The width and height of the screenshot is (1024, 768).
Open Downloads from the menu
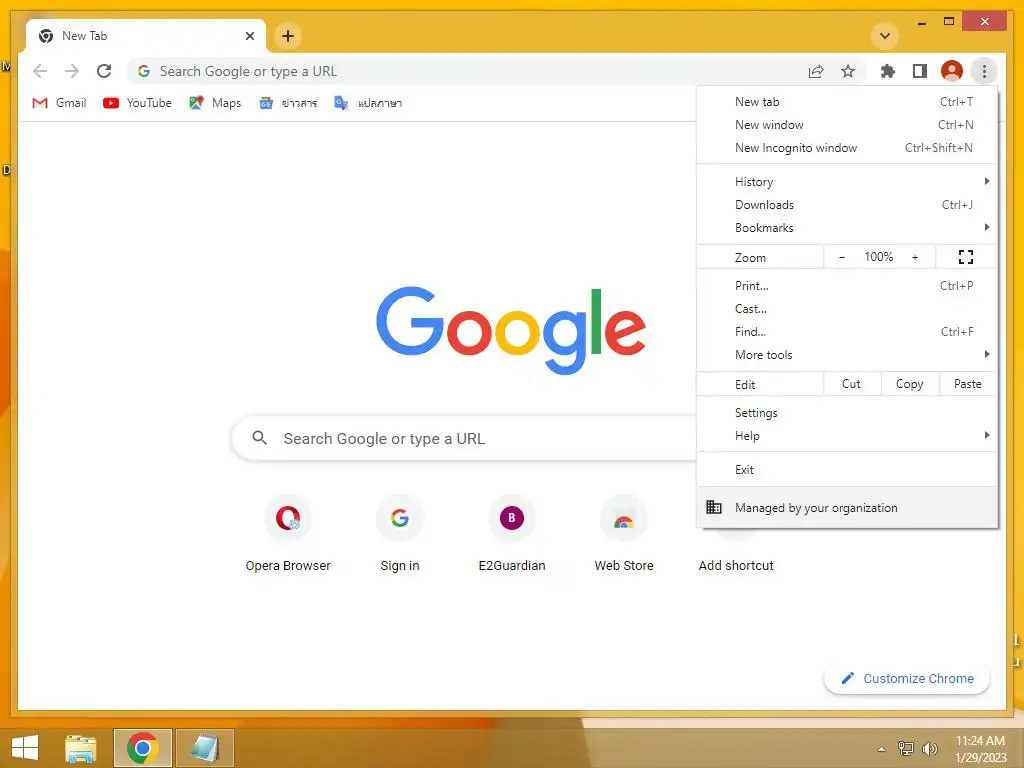point(847,204)
